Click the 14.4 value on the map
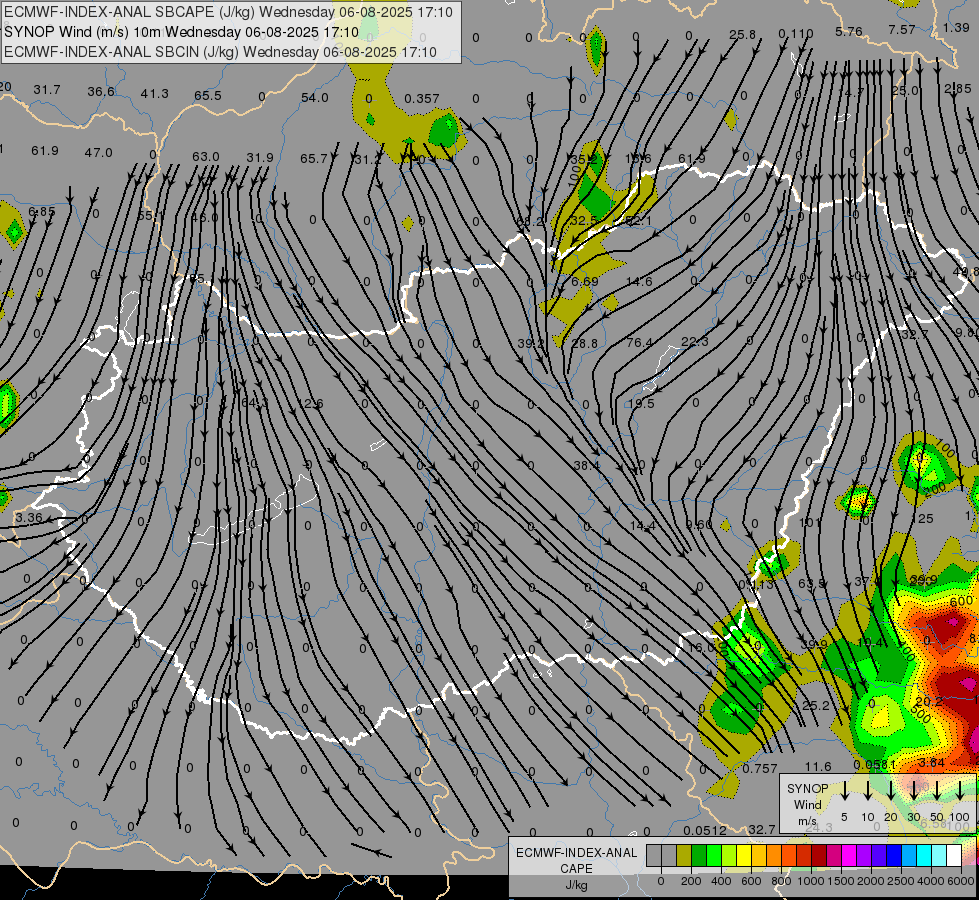 (642, 526)
